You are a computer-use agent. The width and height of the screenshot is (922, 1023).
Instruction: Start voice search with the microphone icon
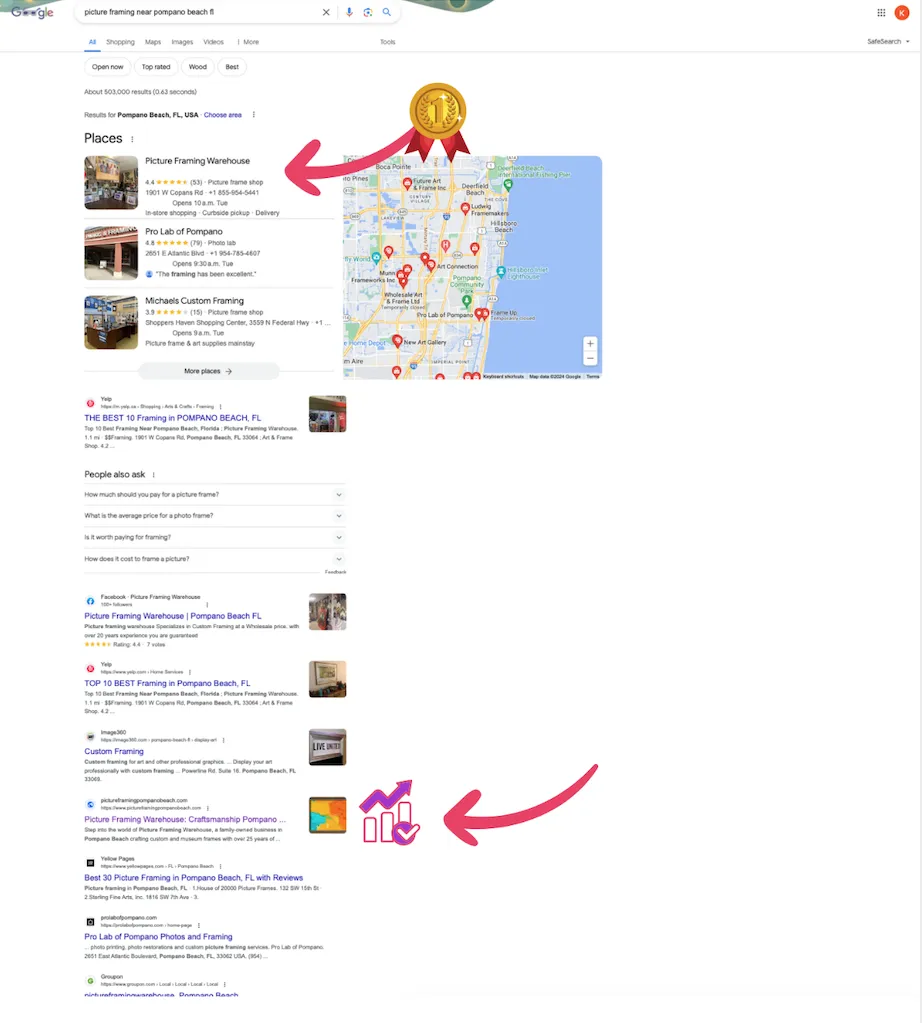coord(349,12)
